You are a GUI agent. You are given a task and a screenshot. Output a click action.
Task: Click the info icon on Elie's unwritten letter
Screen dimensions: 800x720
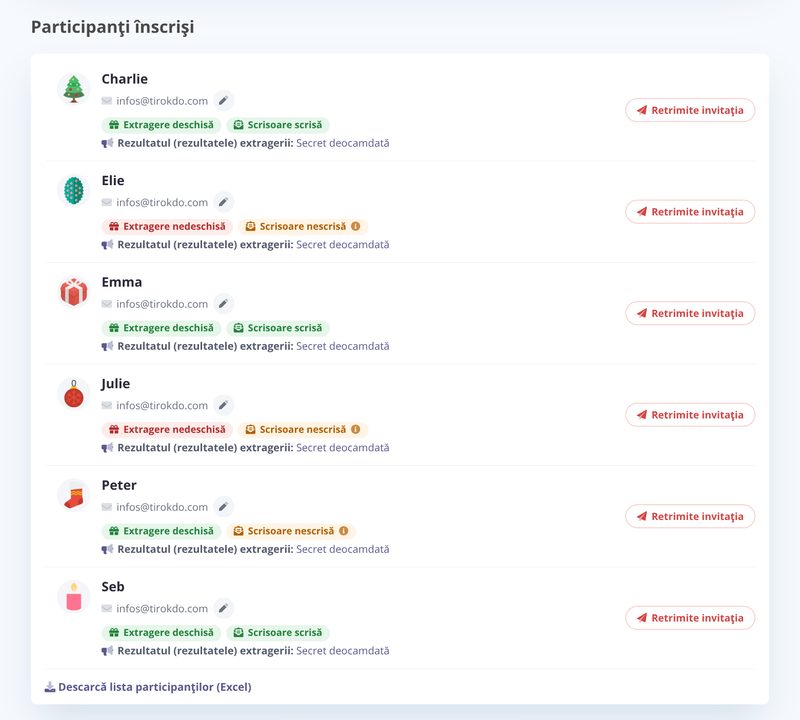tap(356, 226)
